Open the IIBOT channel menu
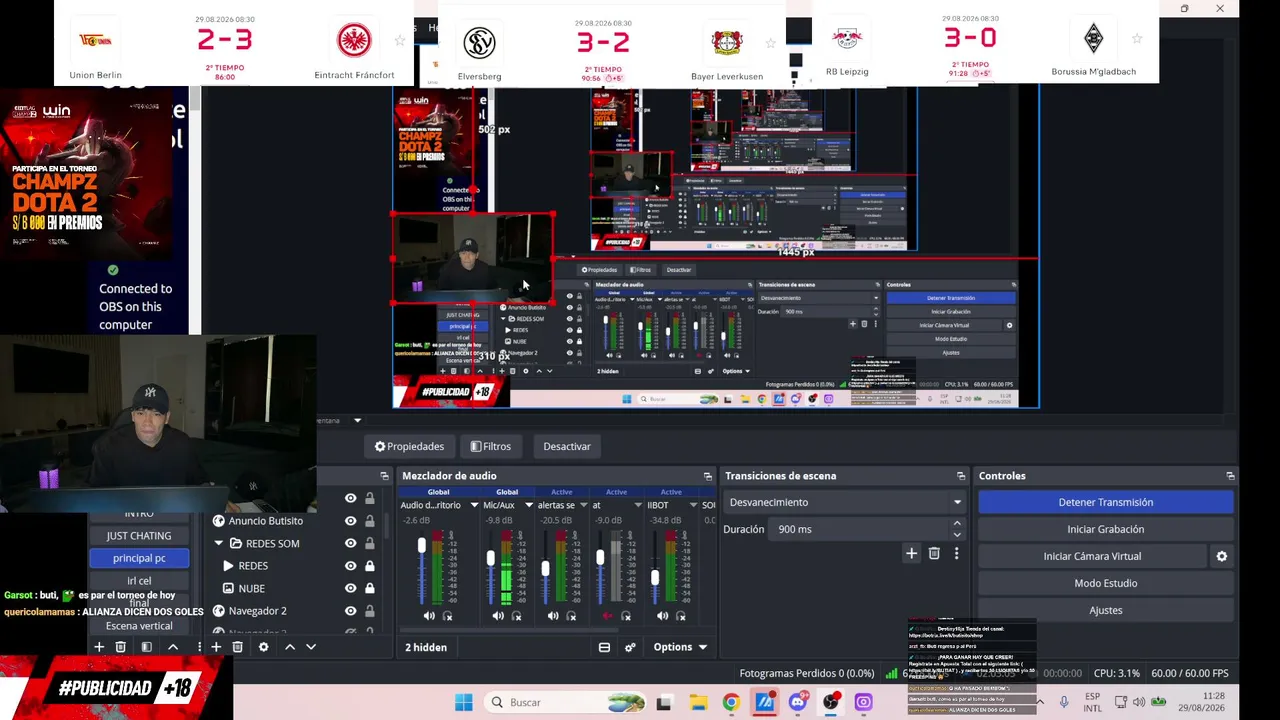Screen dimensions: 1280x720 coord(692,505)
